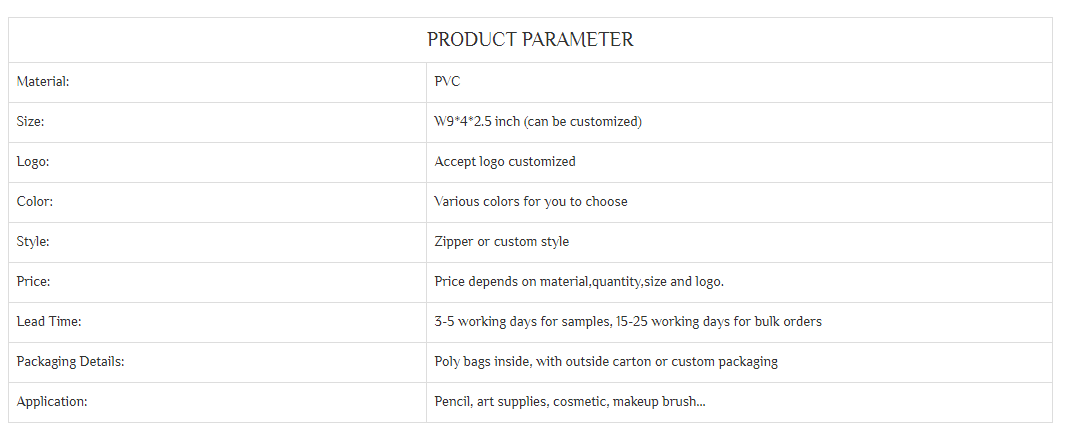
Task: Click the Logo: row label
Action: pyautogui.click(x=33, y=162)
